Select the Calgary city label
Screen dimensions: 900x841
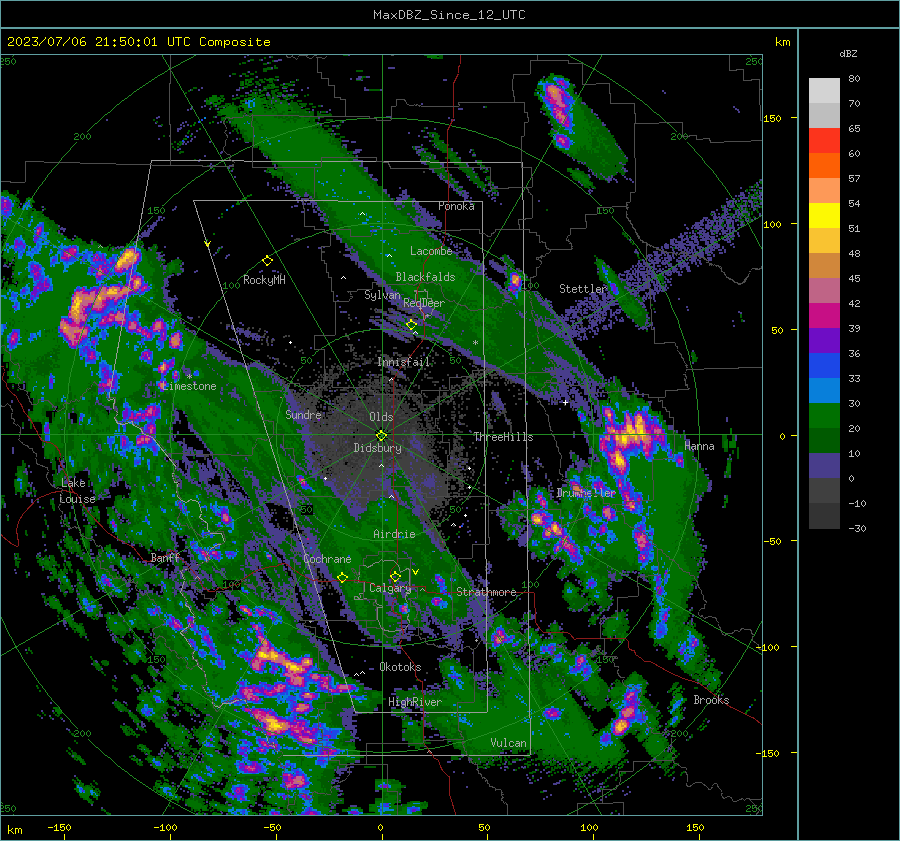coord(390,588)
